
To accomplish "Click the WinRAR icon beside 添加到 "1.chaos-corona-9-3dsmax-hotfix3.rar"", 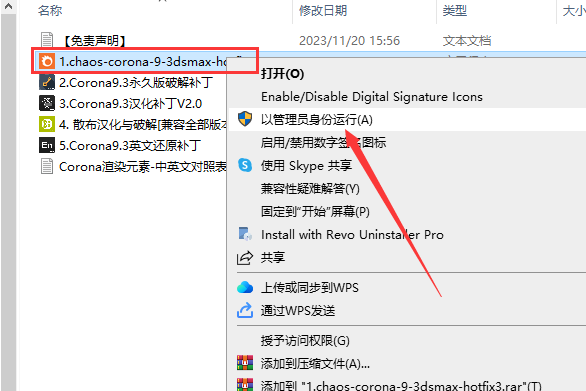I will (x=245, y=385).
